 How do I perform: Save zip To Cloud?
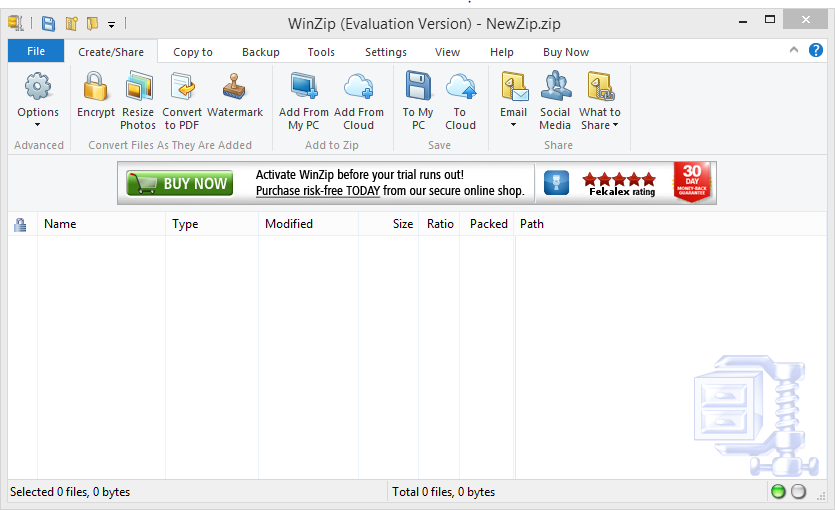(x=461, y=87)
